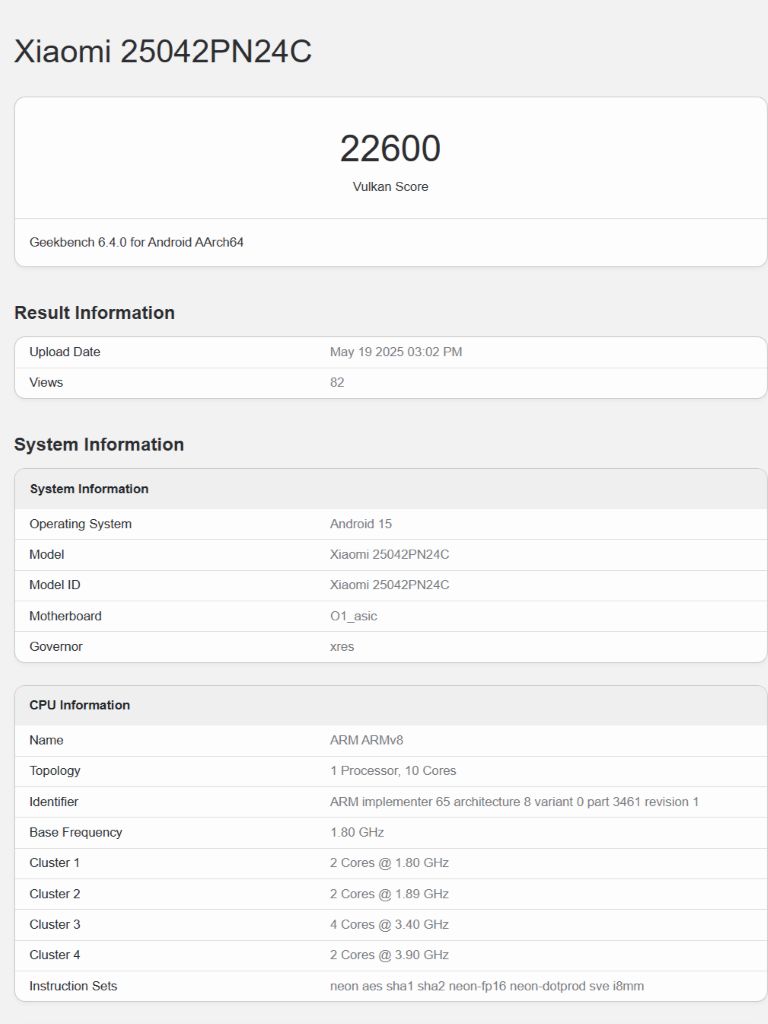Select the Model ID value Xiaomi 25042PN24C
This screenshot has width=768, height=1024.
point(389,585)
